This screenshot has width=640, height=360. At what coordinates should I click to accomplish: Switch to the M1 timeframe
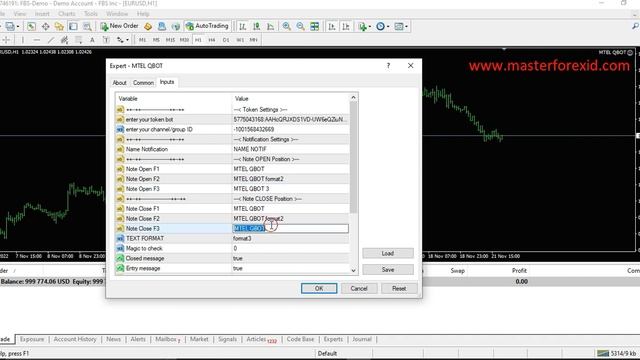142,40
